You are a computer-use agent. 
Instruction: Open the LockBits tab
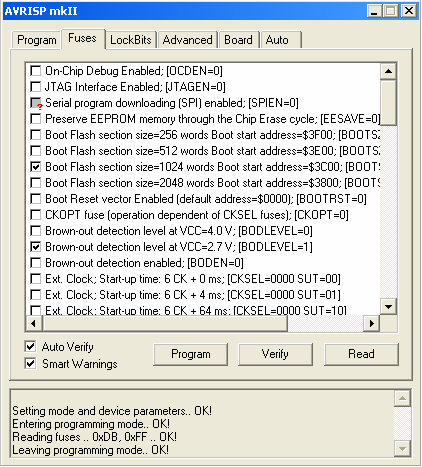(131, 40)
